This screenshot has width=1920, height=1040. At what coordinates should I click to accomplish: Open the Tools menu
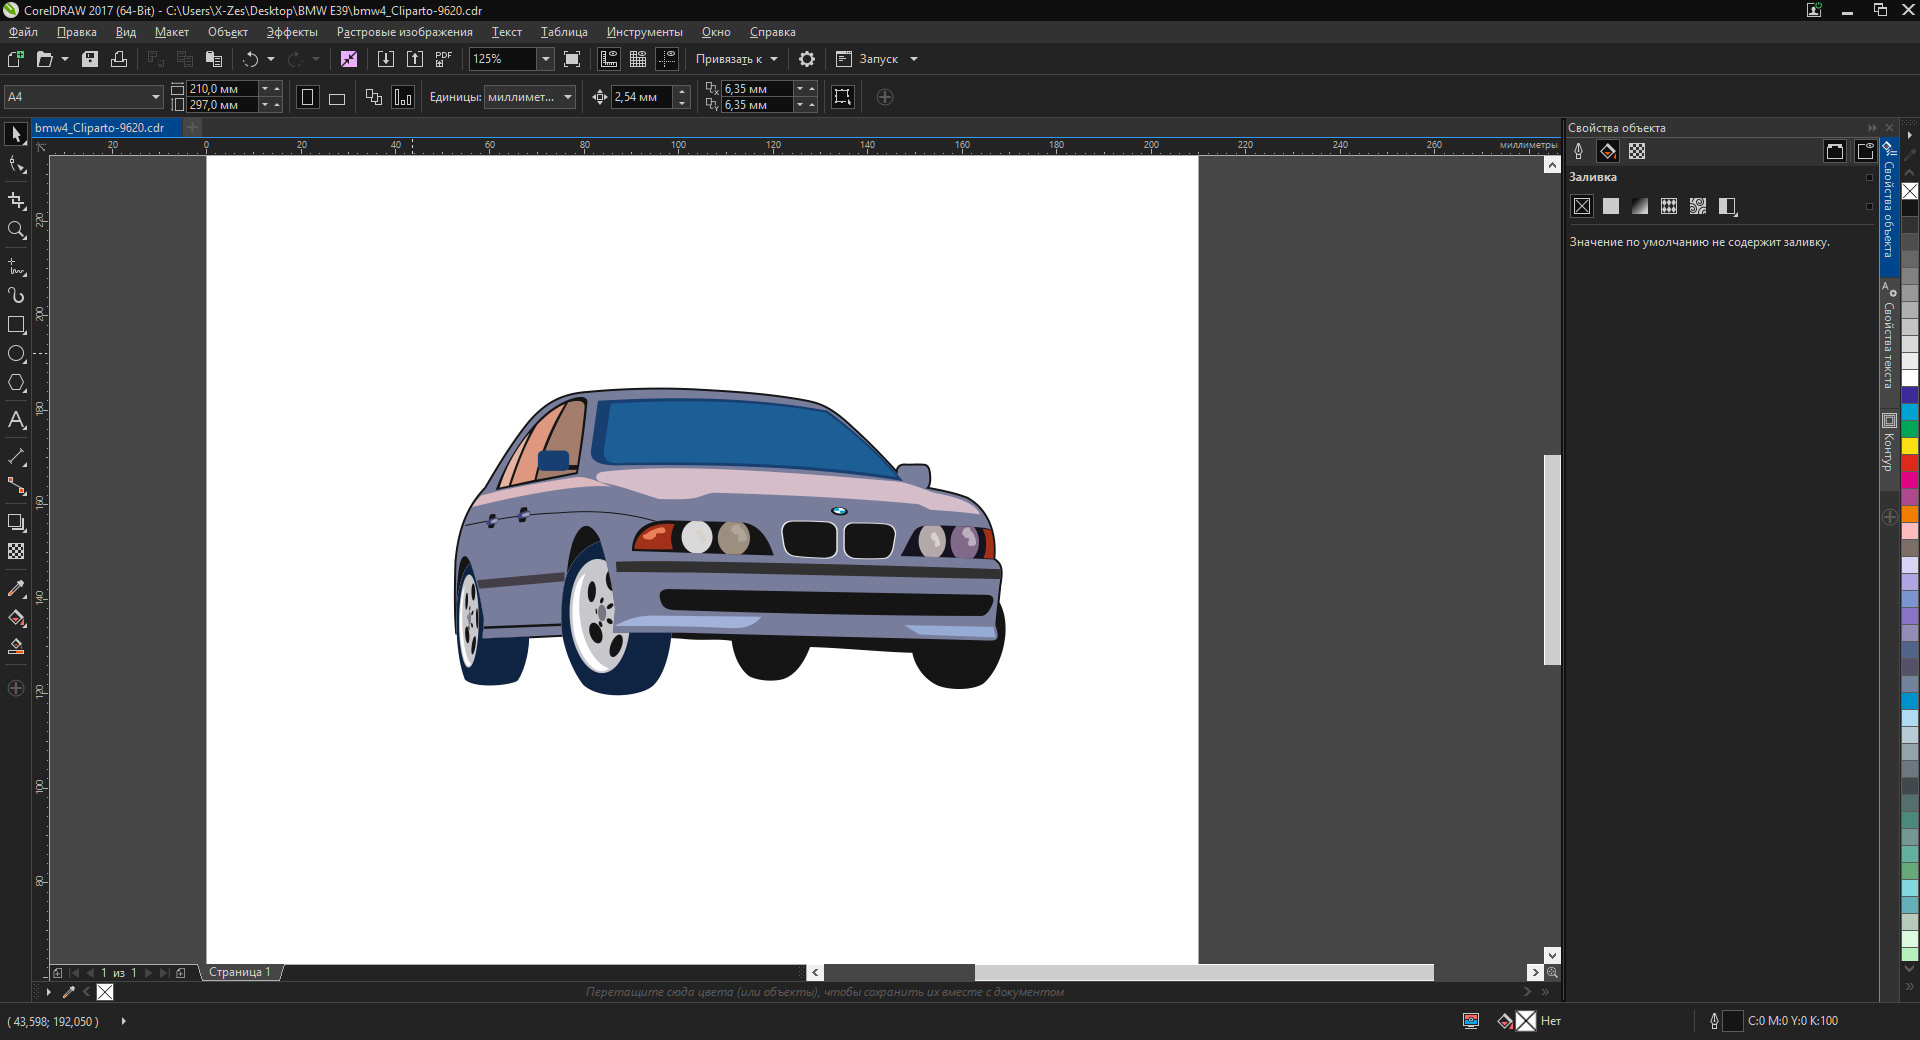point(644,32)
